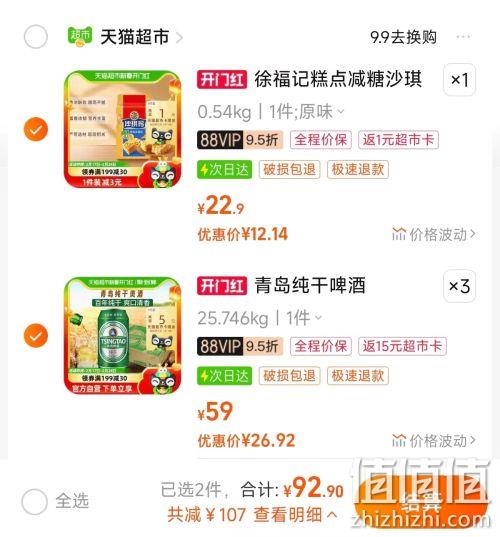Open the Tmall Supermarket store logo icon
The height and width of the screenshot is (537, 500).
click(x=80, y=36)
